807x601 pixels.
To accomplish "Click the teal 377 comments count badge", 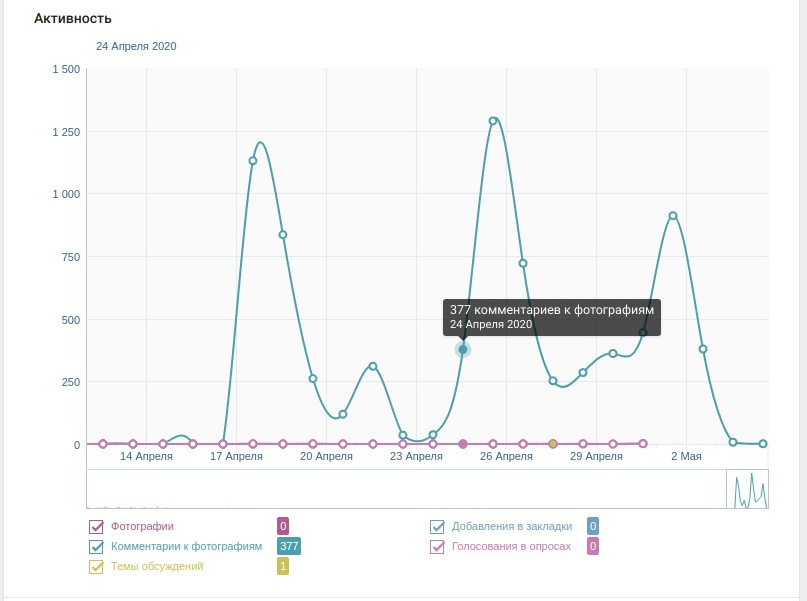I will pyautogui.click(x=289, y=546).
